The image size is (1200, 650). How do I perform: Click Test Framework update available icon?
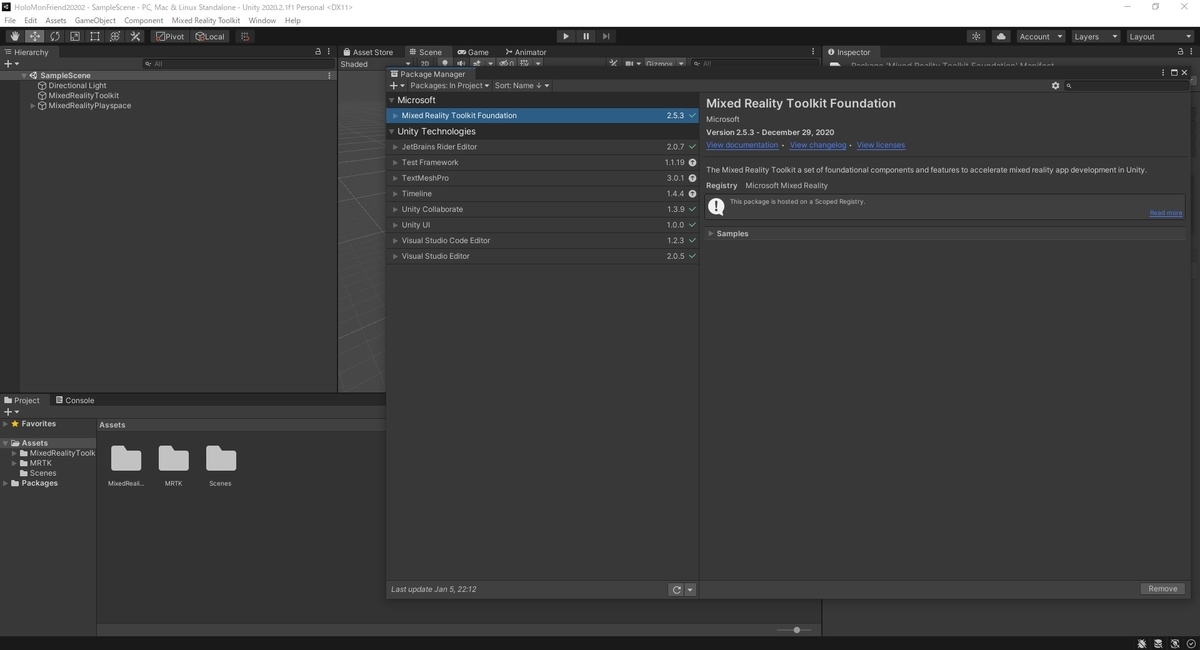point(692,162)
